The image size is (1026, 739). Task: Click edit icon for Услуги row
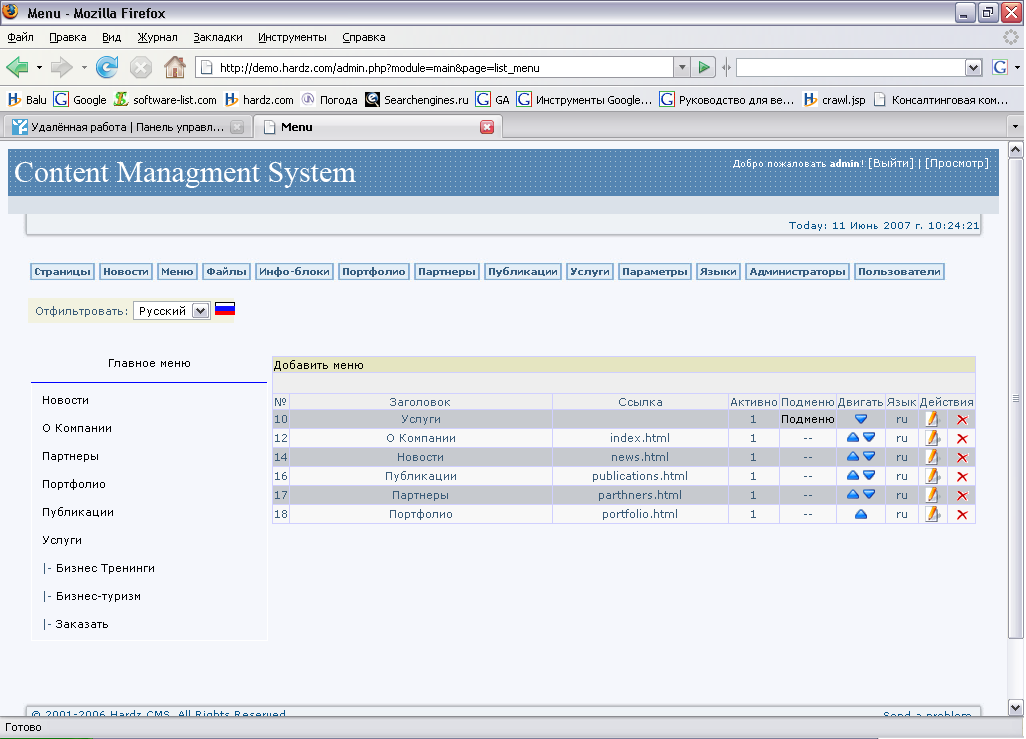[932, 419]
